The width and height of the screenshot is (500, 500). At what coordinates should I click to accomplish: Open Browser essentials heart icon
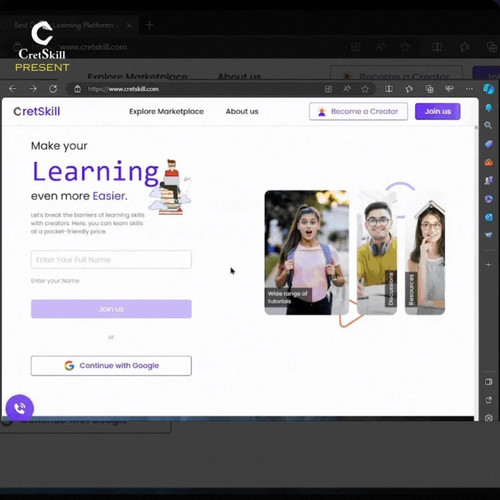coord(449,89)
